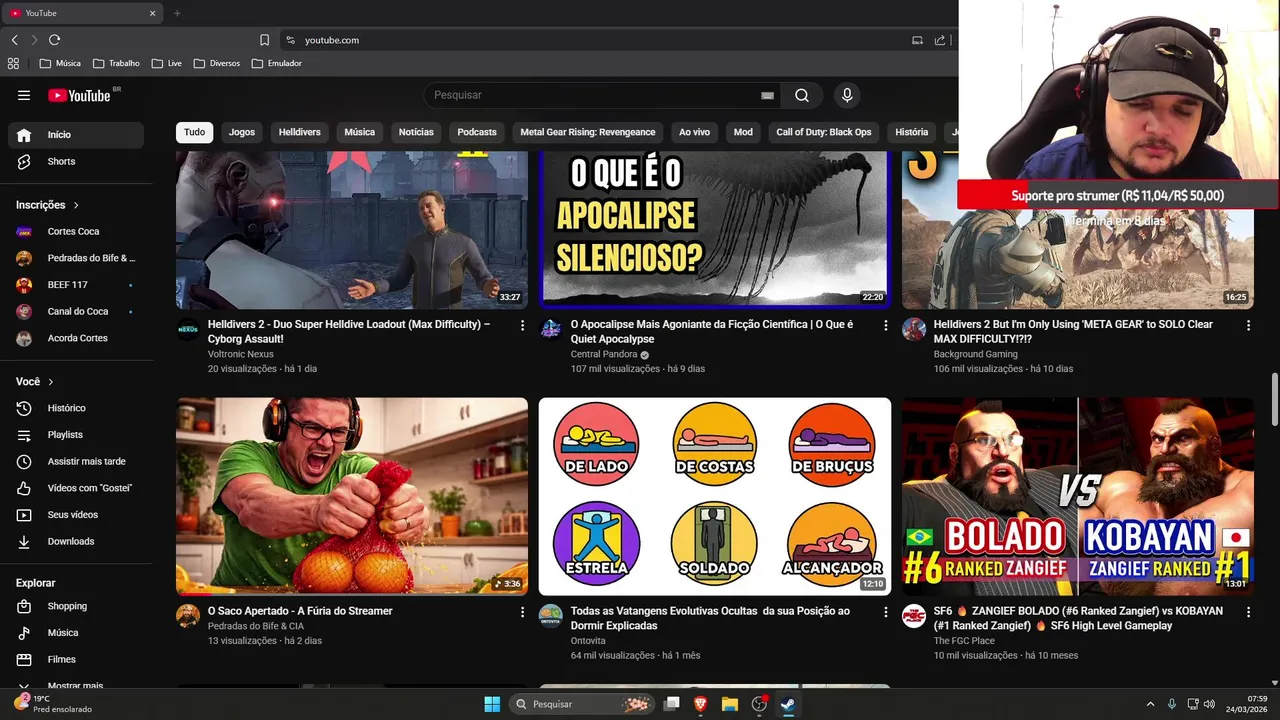
Task: Open Música under Explorar
Action: click(x=76, y=633)
